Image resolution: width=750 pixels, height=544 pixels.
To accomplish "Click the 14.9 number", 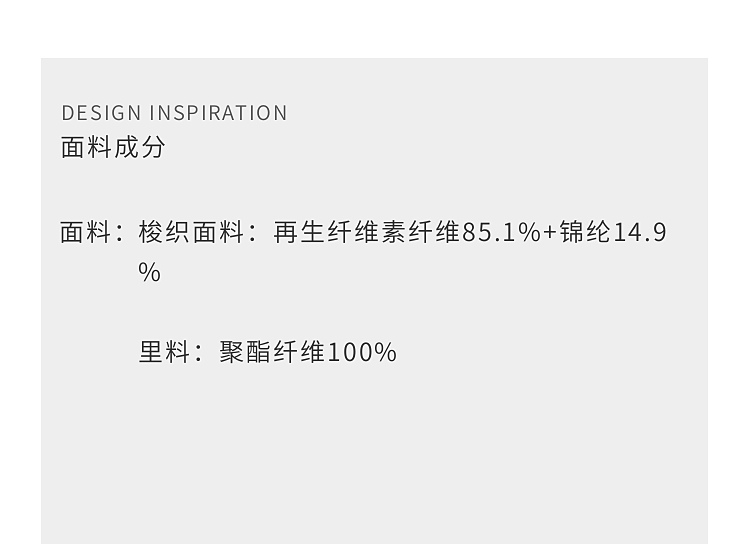I will 639,233.
